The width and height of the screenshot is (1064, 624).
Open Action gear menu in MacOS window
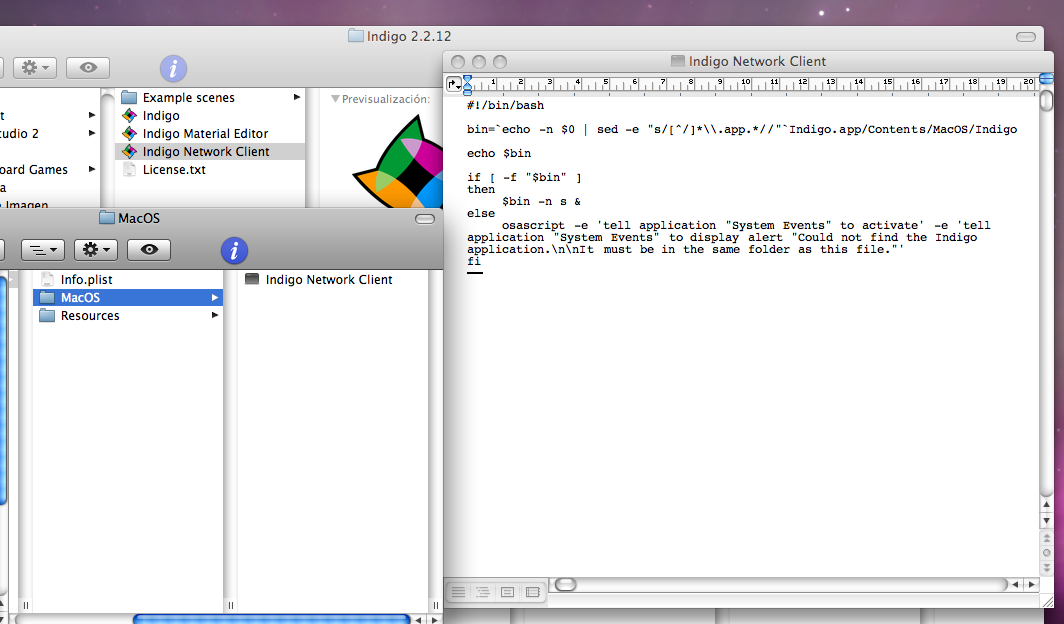(96, 250)
